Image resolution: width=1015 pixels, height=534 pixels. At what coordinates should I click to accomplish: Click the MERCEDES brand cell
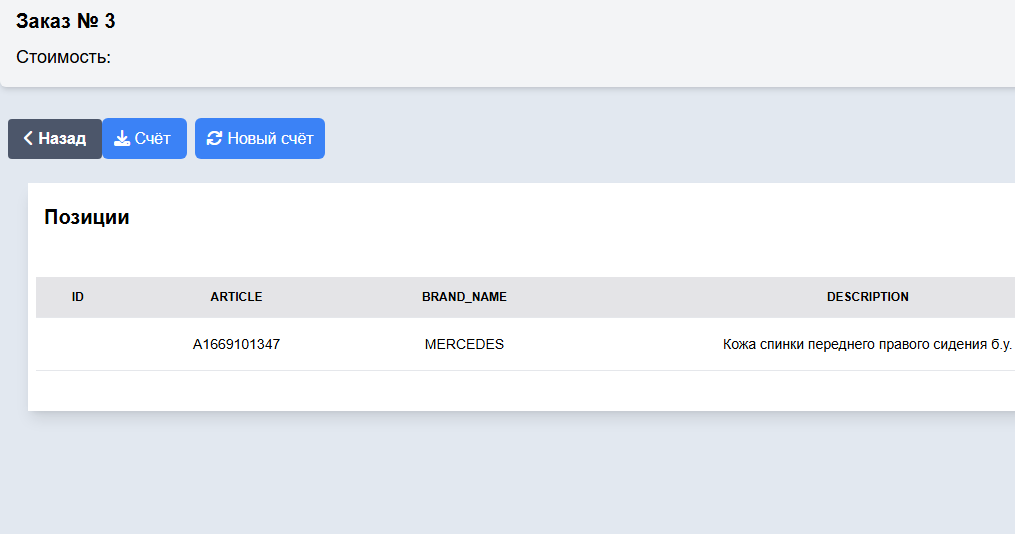(x=464, y=344)
